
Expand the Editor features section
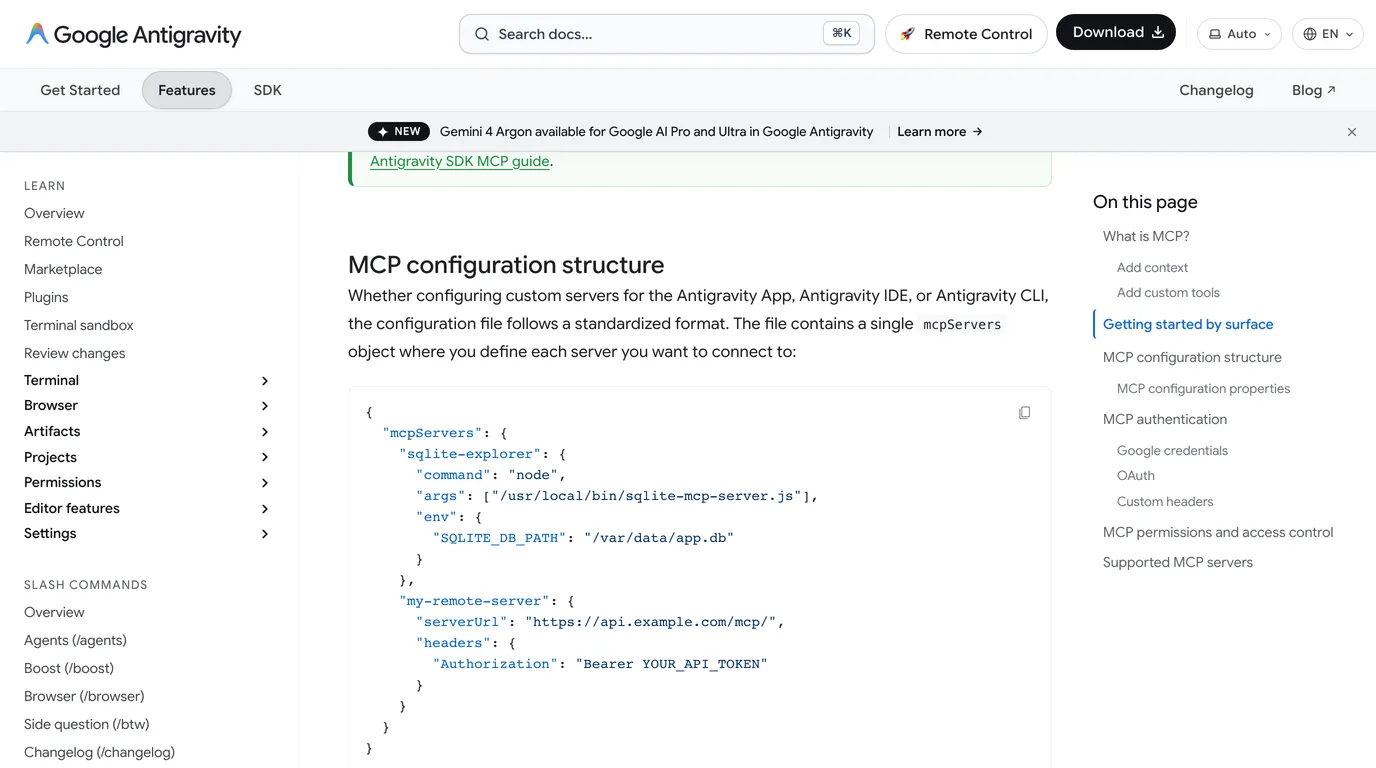click(x=147, y=508)
